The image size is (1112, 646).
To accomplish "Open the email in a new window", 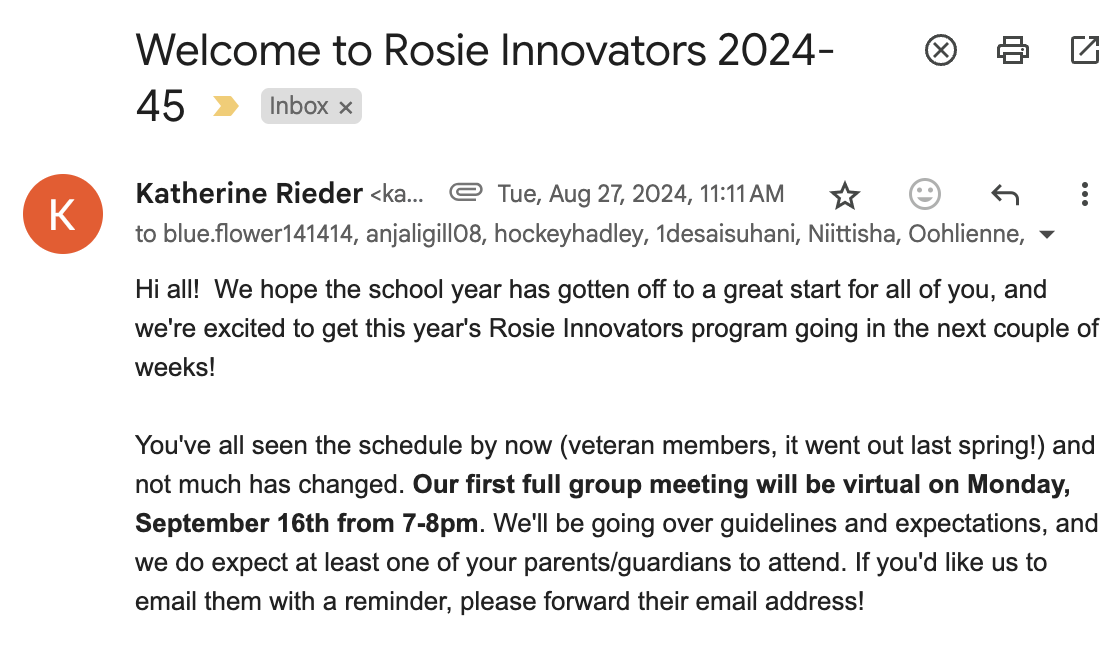I will [1084, 50].
